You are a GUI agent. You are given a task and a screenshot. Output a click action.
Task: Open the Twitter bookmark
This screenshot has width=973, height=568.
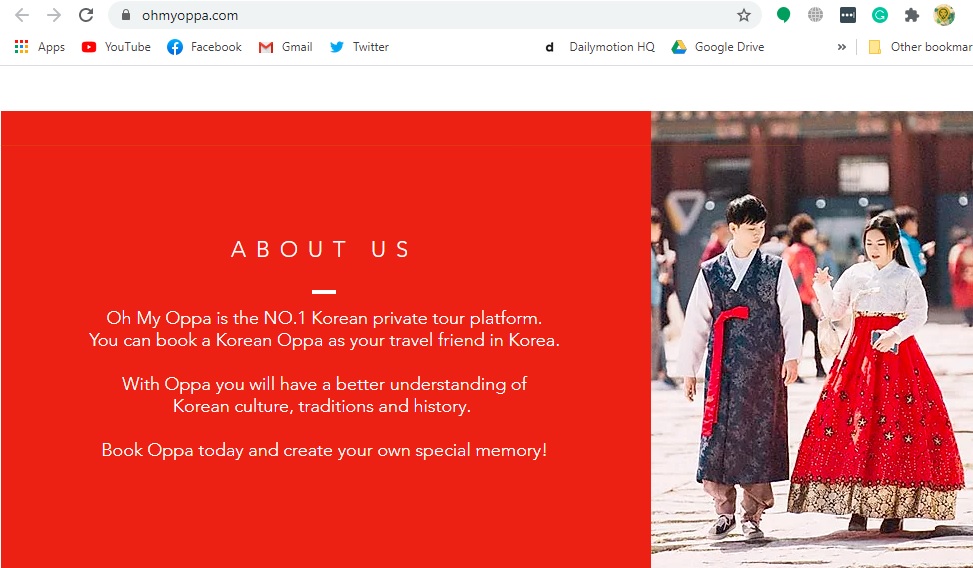[x=359, y=47]
